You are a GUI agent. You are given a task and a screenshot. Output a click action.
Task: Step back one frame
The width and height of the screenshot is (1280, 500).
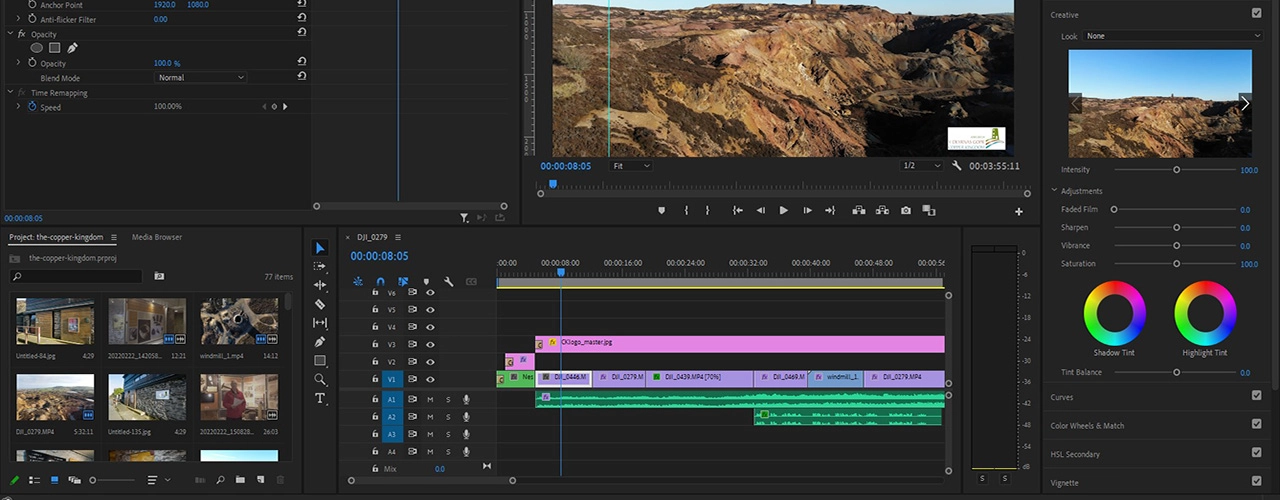coord(760,210)
